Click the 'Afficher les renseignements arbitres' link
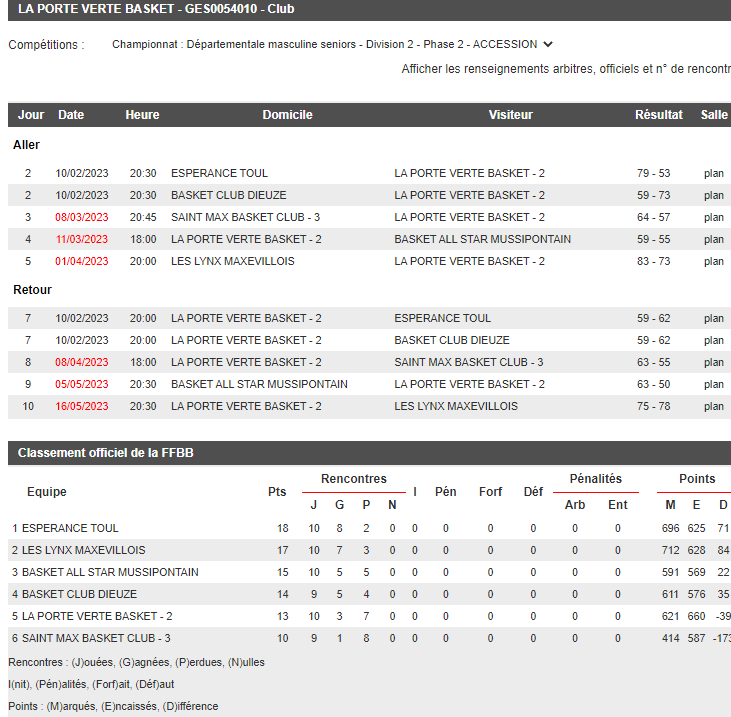Viewport: 731px width, 717px height. point(566,69)
